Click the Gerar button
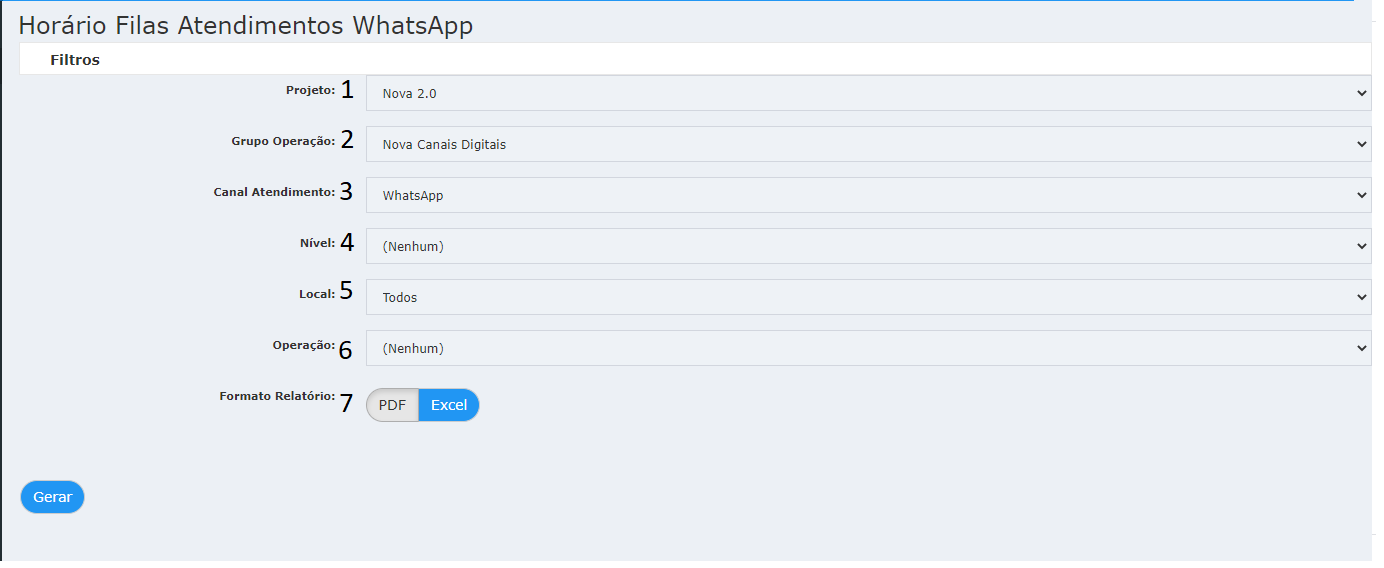The image size is (1384, 568). 52,497
